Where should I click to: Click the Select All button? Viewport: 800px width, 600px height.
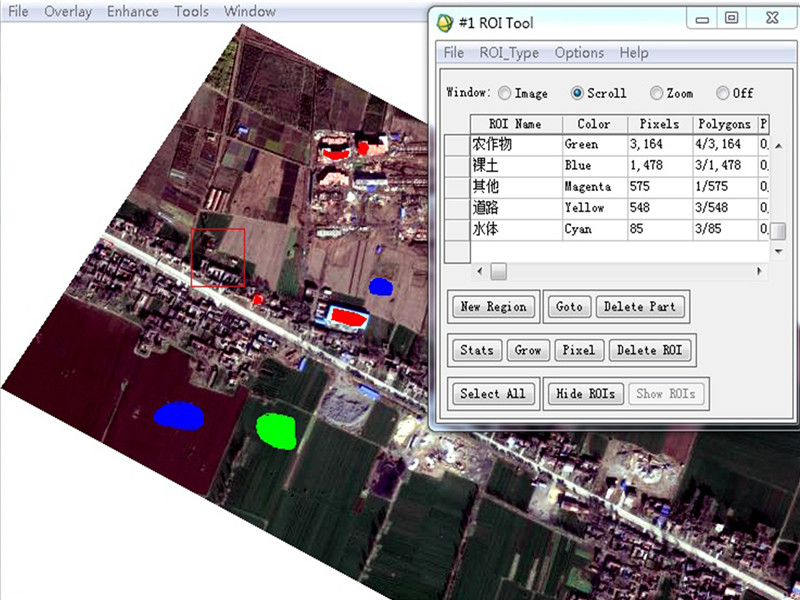point(493,393)
